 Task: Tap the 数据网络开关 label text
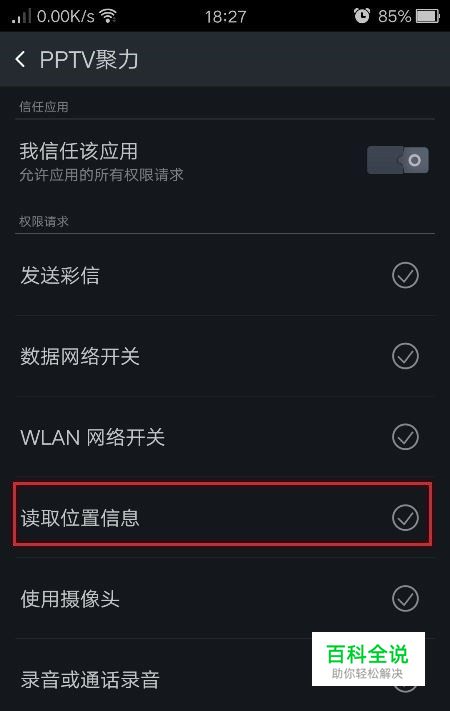click(80, 356)
